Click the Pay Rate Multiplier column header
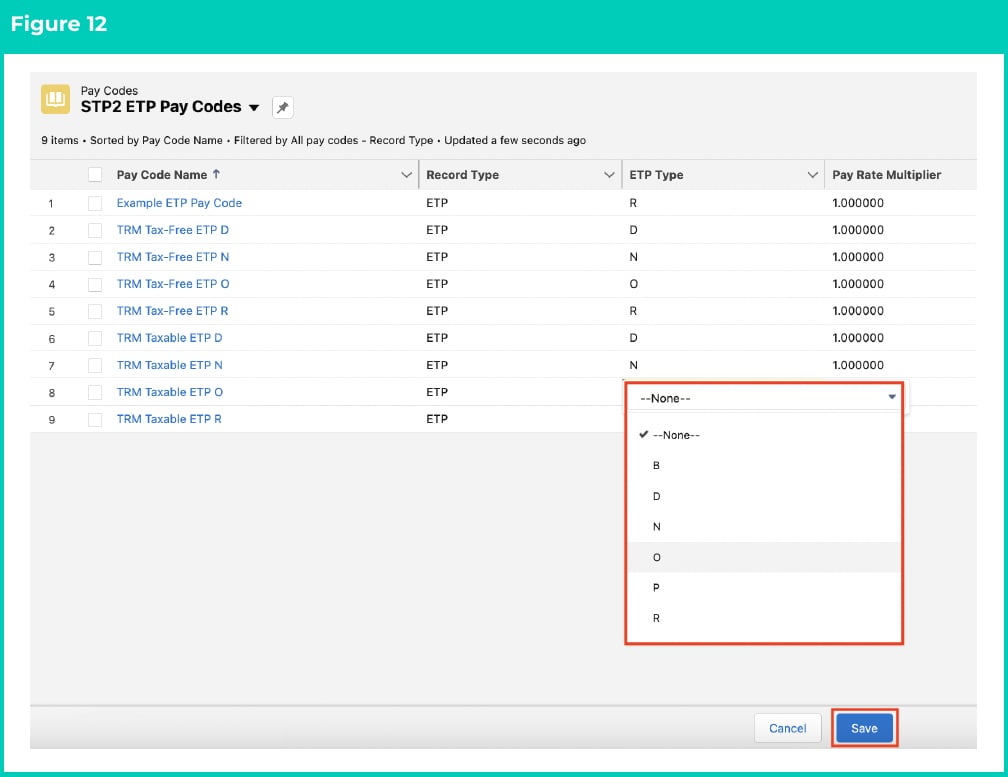The height and width of the screenshot is (777, 1008). (886, 175)
